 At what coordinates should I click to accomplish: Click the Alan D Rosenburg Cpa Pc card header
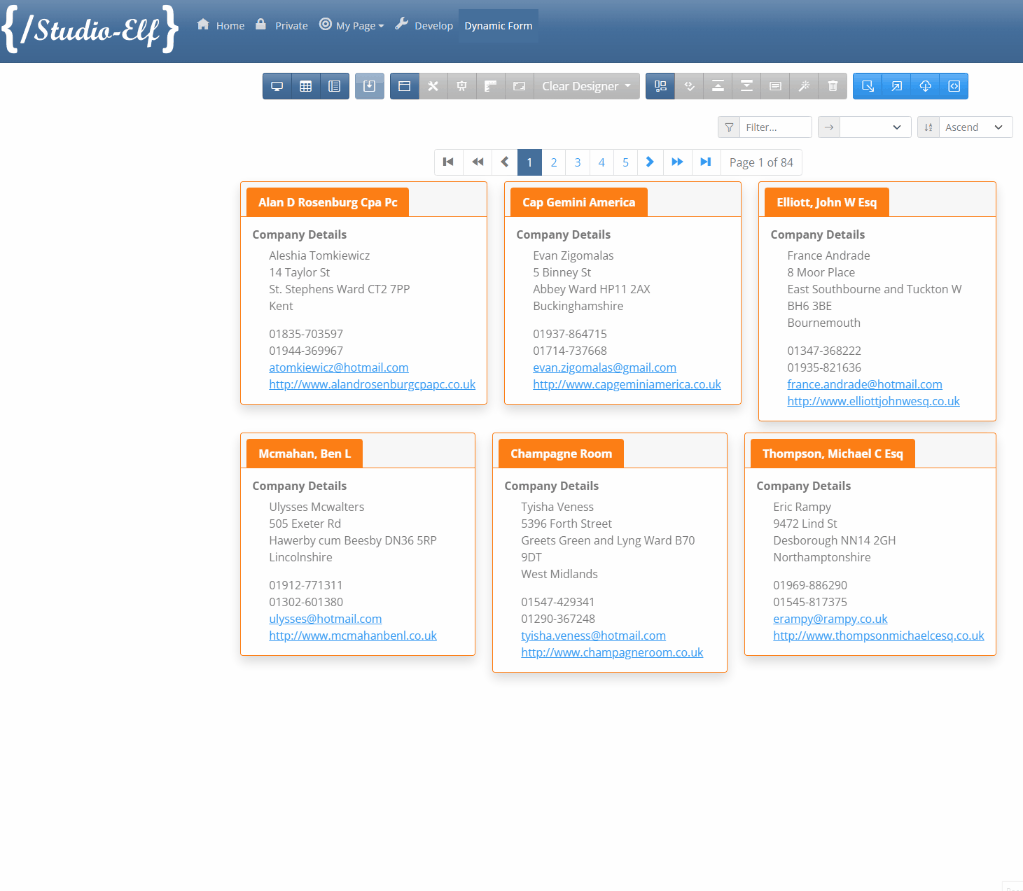tap(328, 202)
